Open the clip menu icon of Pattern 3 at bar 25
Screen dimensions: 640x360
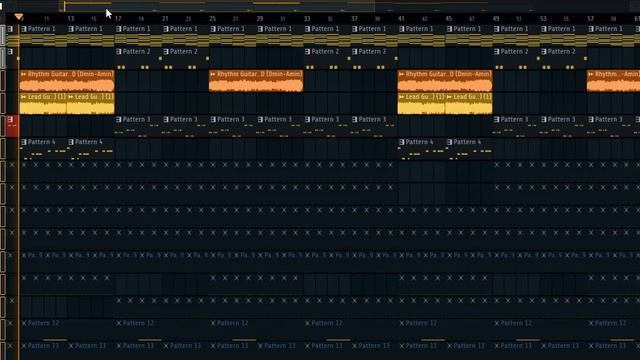(213, 120)
